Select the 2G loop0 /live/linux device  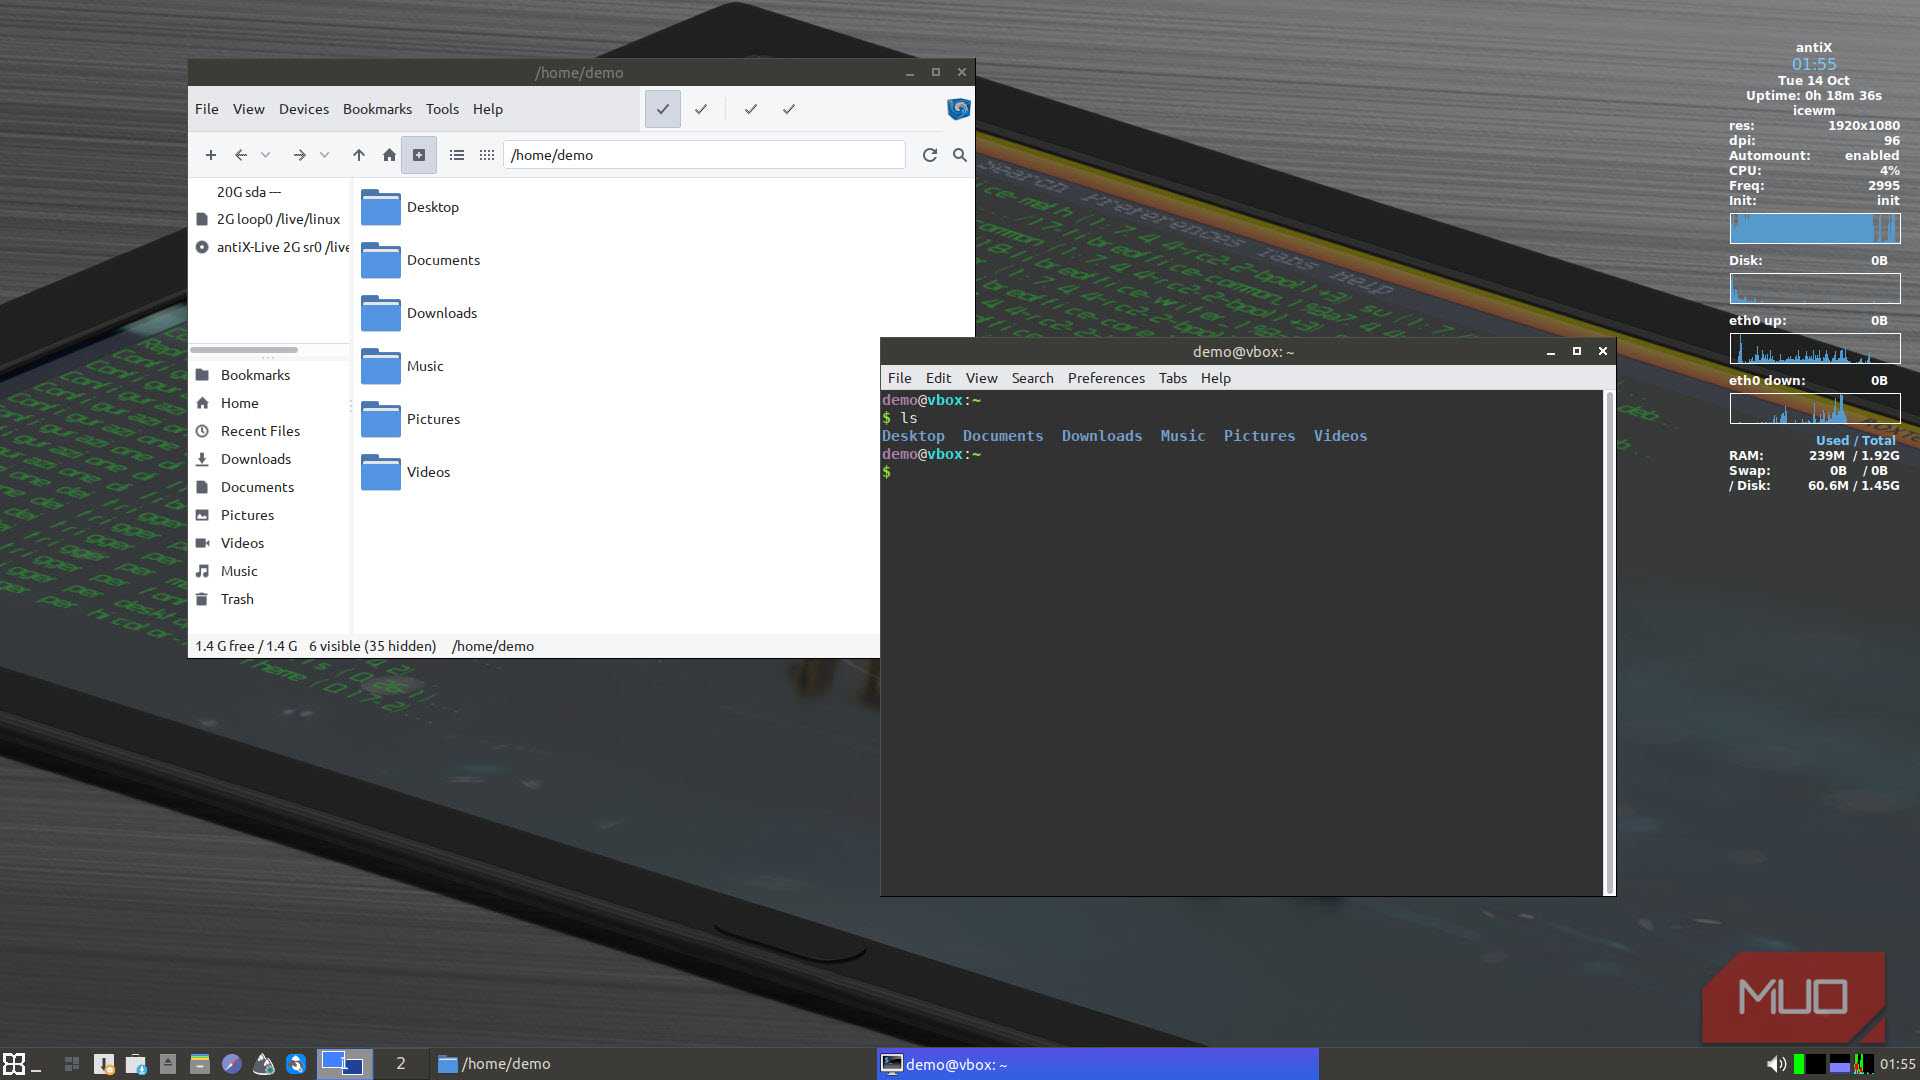(270, 219)
